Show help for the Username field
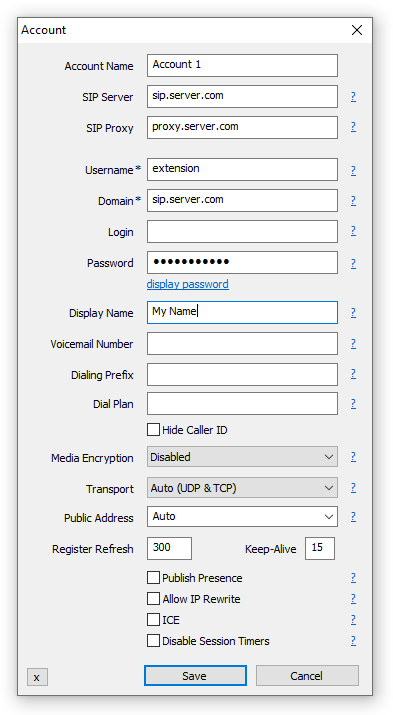Screen dimensions: 393x715 [x=353, y=171]
